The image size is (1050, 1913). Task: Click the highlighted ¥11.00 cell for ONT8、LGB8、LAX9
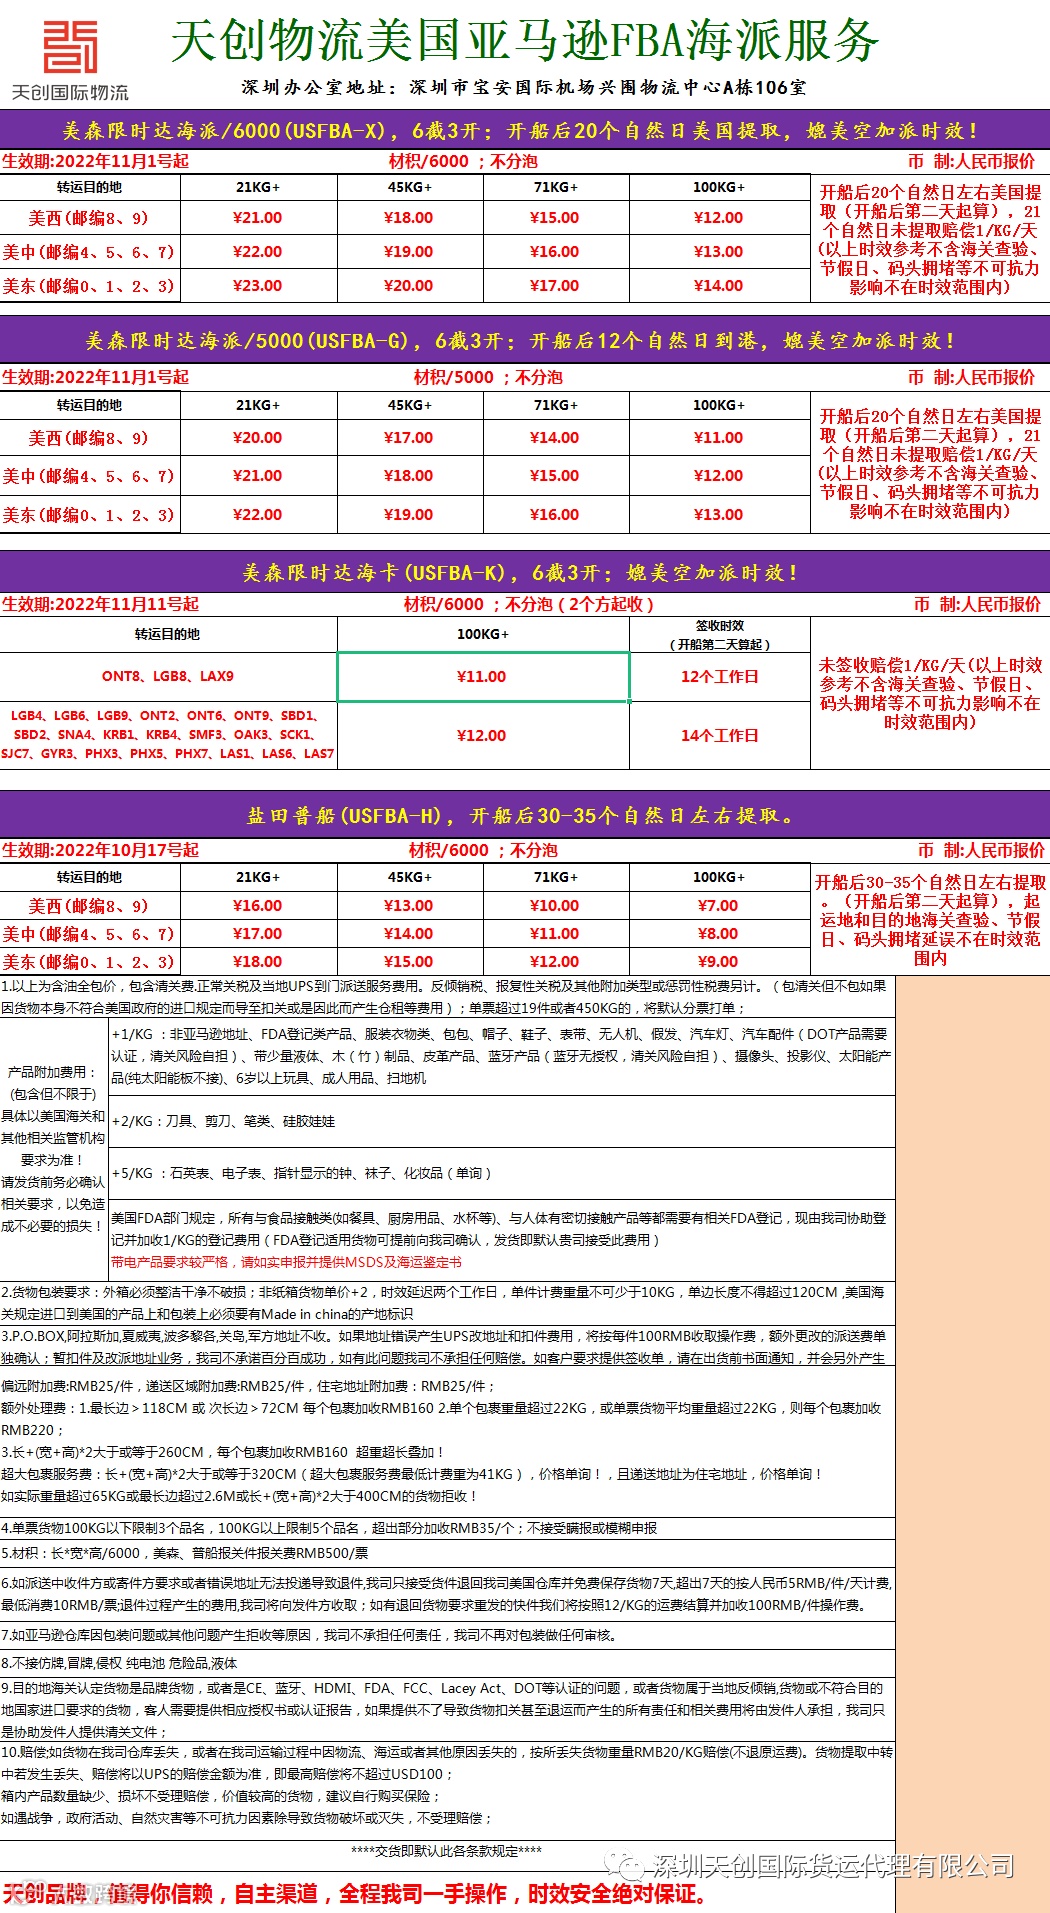[x=483, y=676]
